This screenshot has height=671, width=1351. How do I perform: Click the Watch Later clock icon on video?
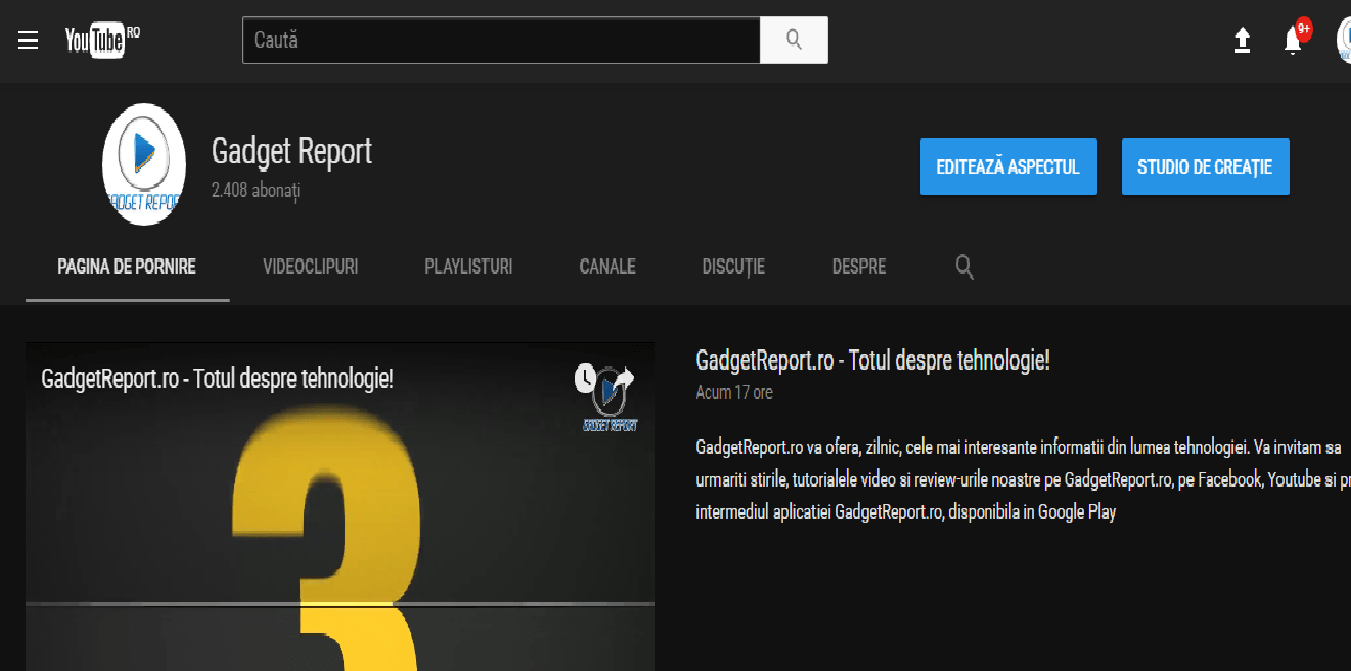pyautogui.click(x=586, y=378)
